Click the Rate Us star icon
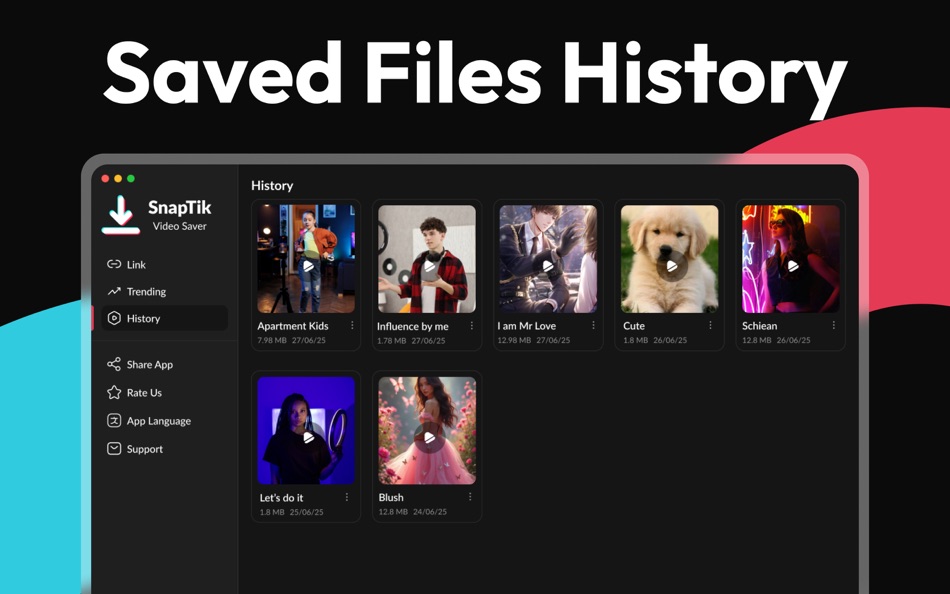The width and height of the screenshot is (950, 594). [x=114, y=393]
